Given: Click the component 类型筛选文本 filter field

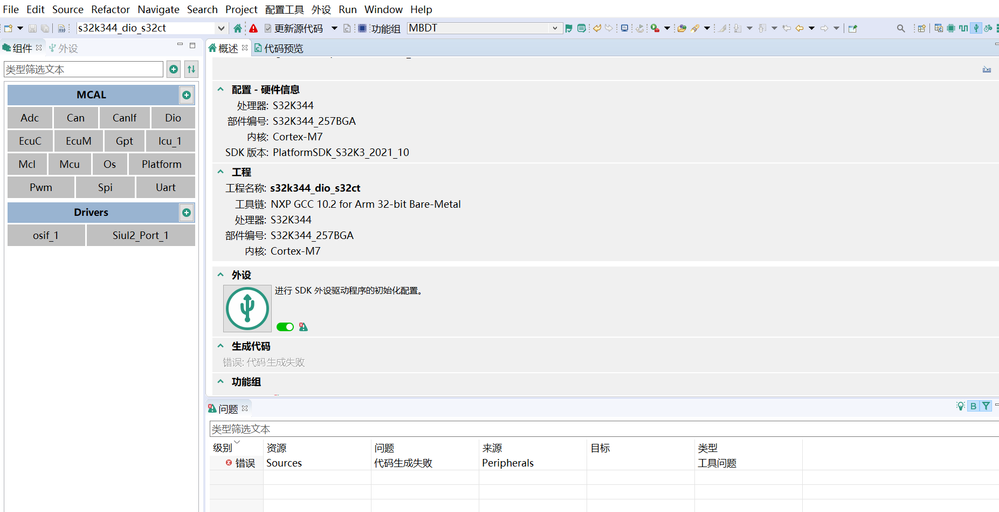Looking at the screenshot, I should click(x=84, y=69).
